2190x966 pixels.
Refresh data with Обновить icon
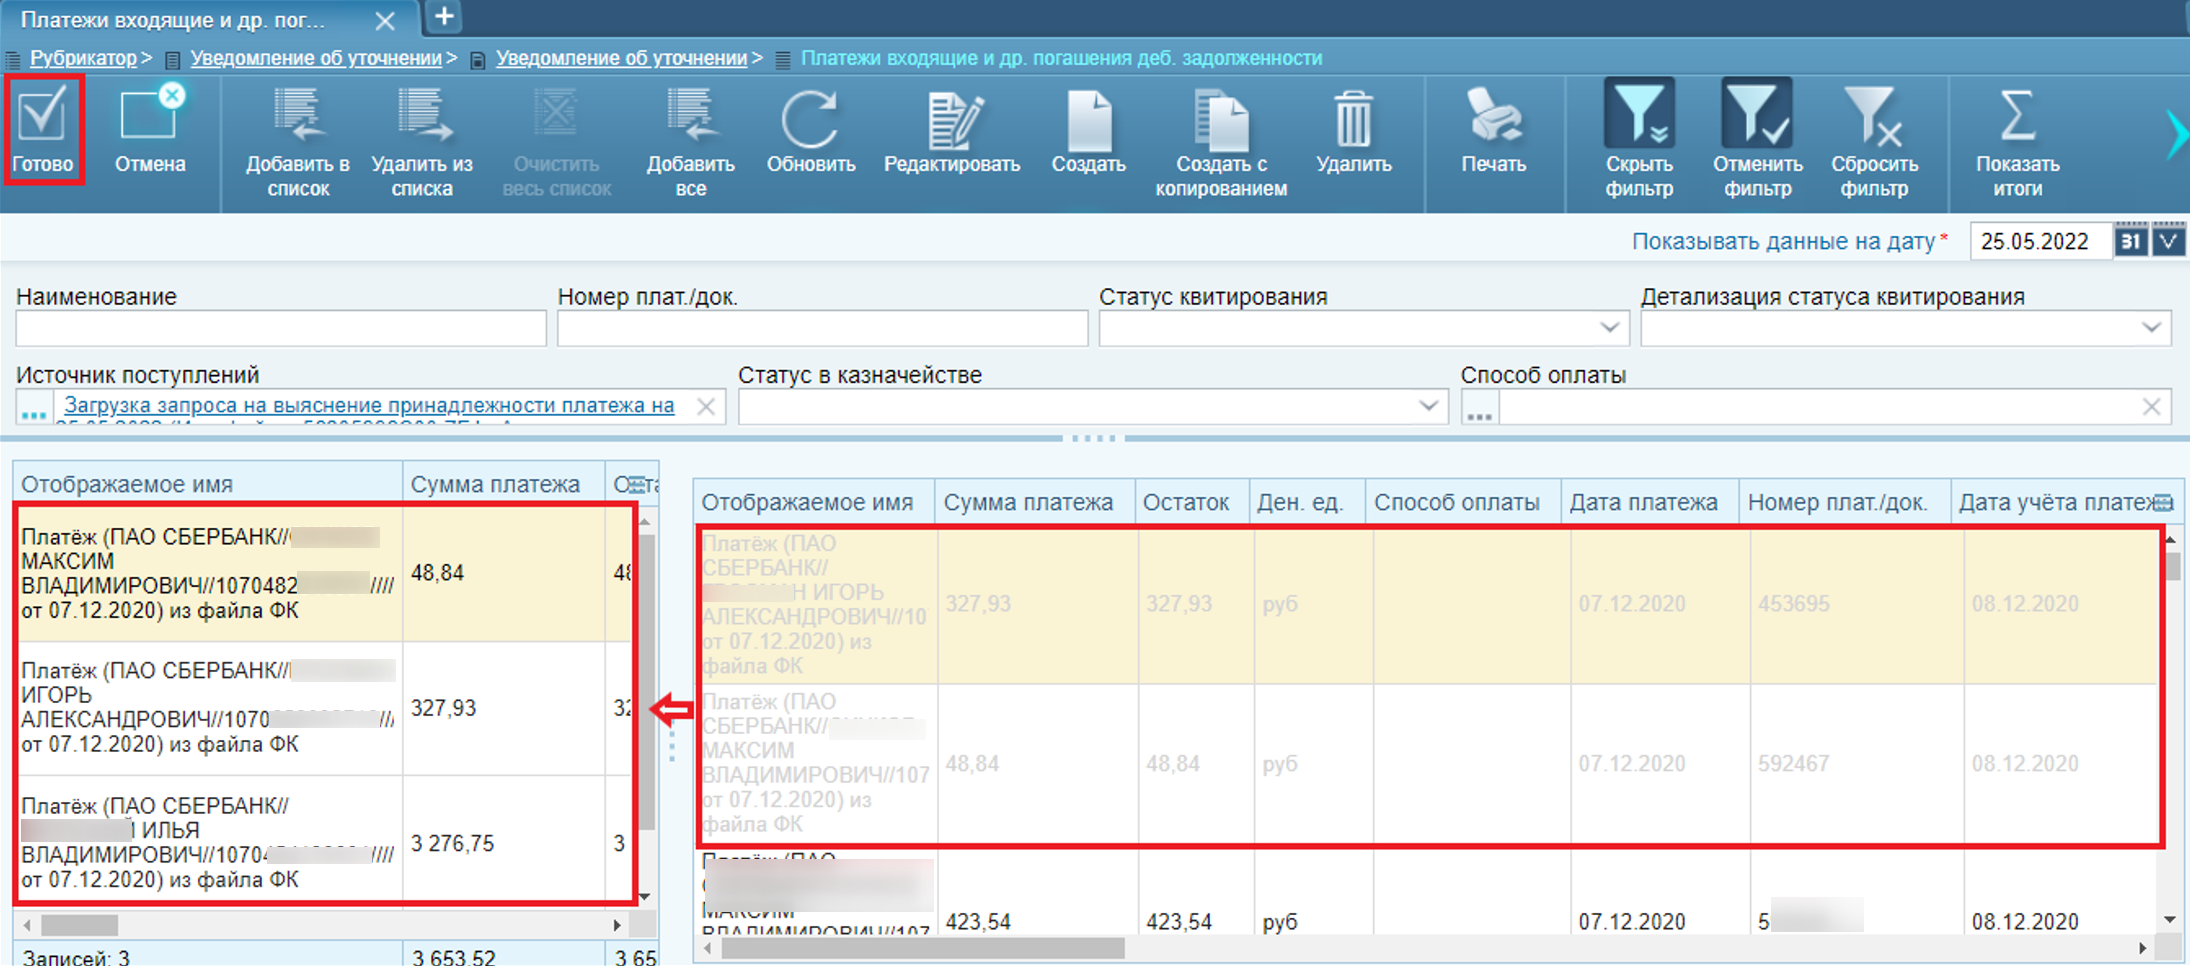coord(810,119)
